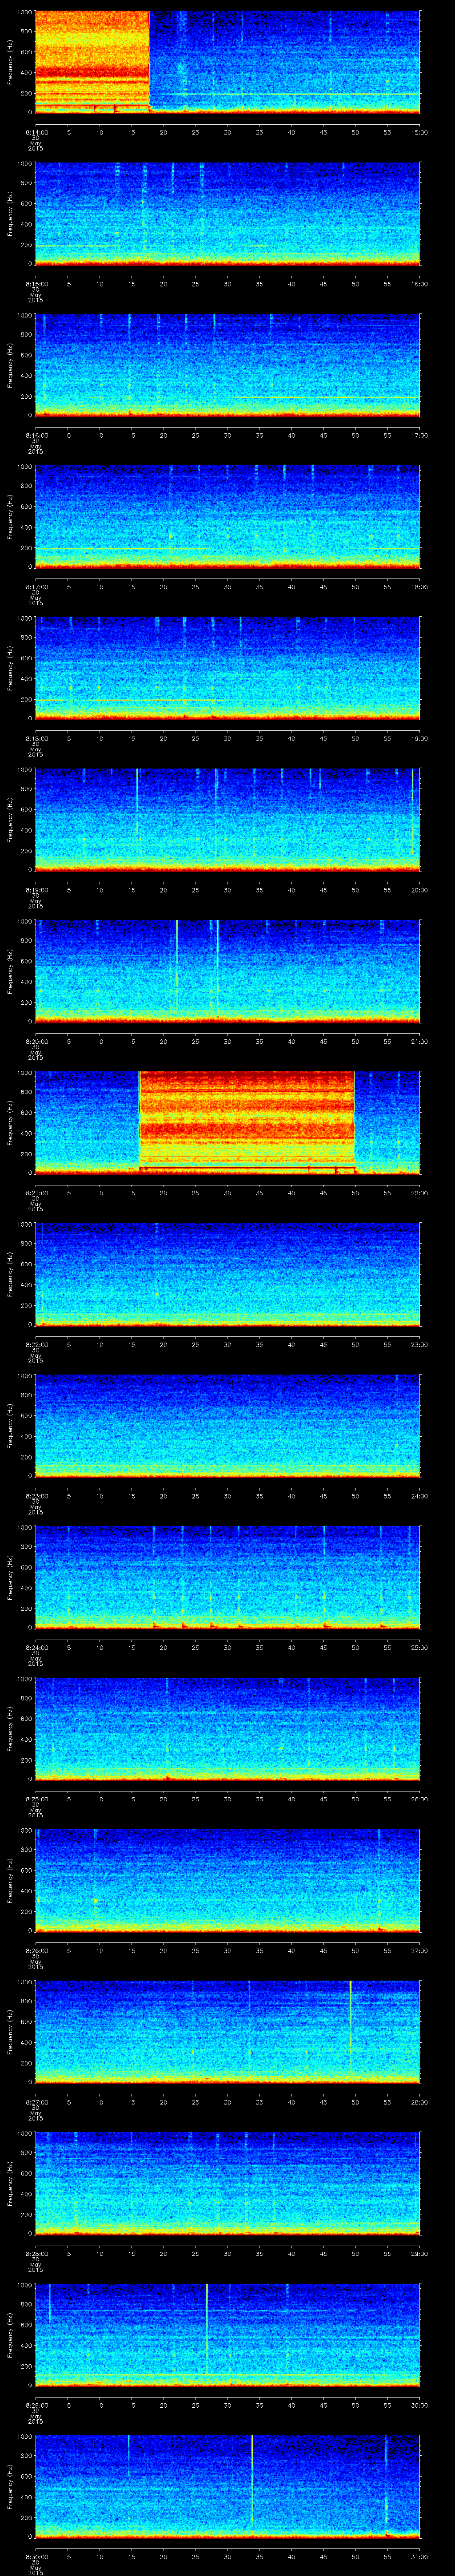Click the Frequency (Hz) axis label of 8:14 spectrogram

tap(11, 62)
